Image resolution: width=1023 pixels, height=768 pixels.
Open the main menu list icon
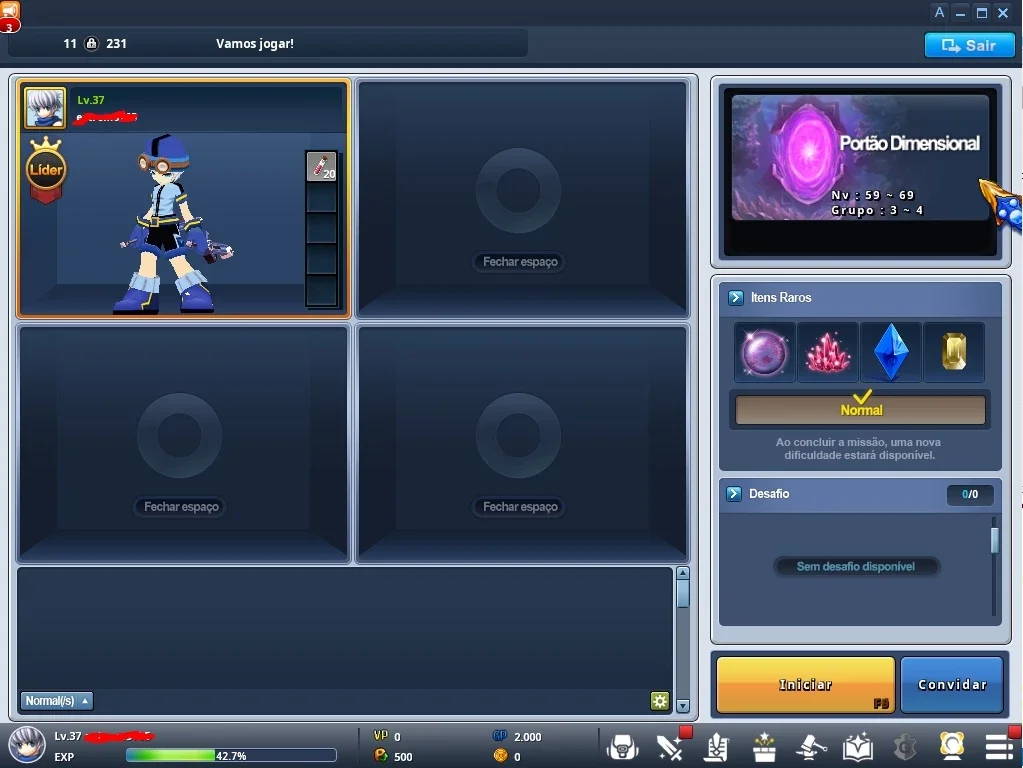tap(999, 747)
